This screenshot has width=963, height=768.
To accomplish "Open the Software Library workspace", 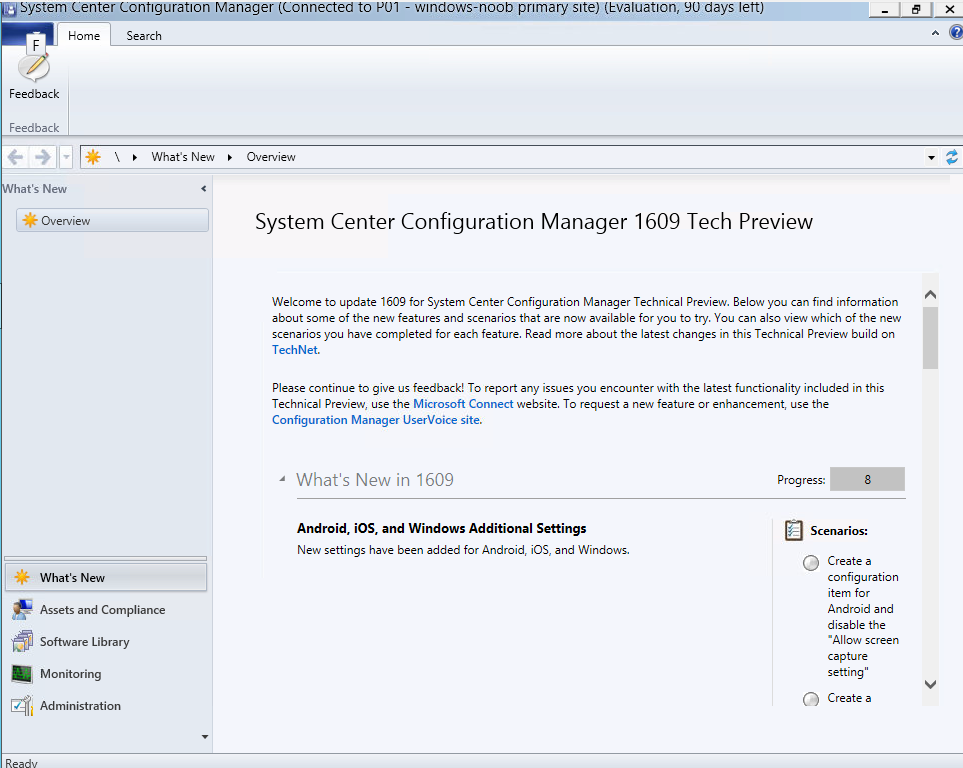I will 106,641.
